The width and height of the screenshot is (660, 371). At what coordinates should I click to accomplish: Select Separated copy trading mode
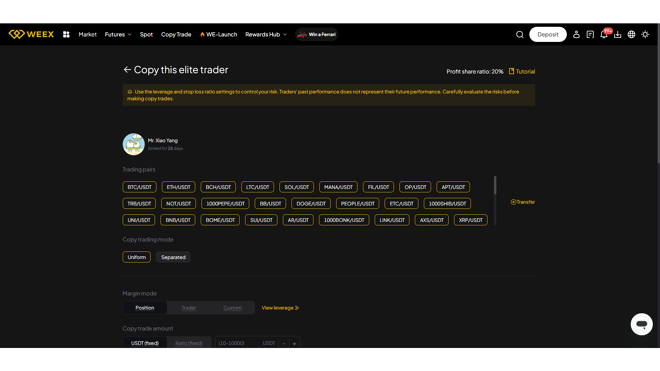click(173, 257)
